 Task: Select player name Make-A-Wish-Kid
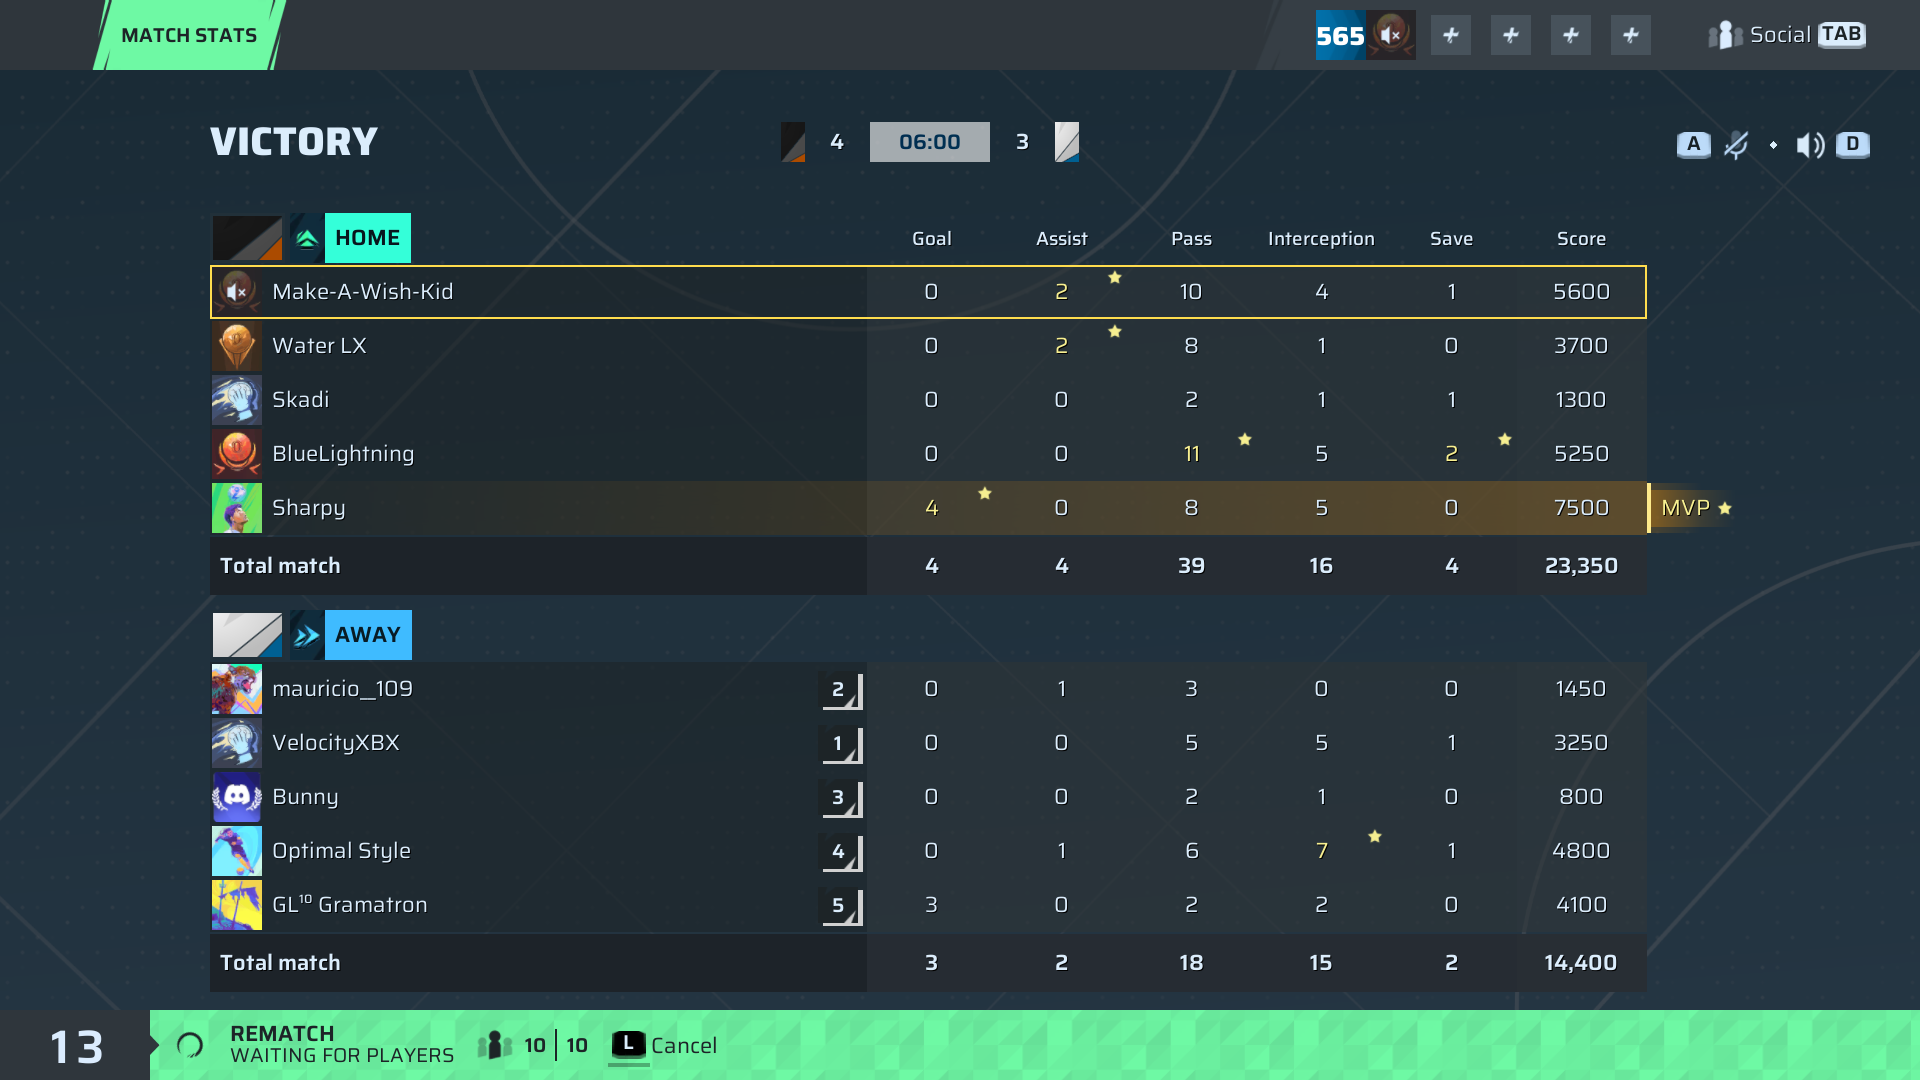[x=363, y=292]
